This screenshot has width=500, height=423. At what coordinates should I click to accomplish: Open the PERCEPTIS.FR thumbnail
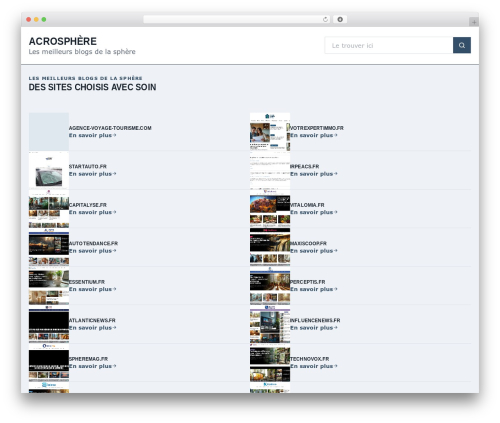[x=270, y=286]
